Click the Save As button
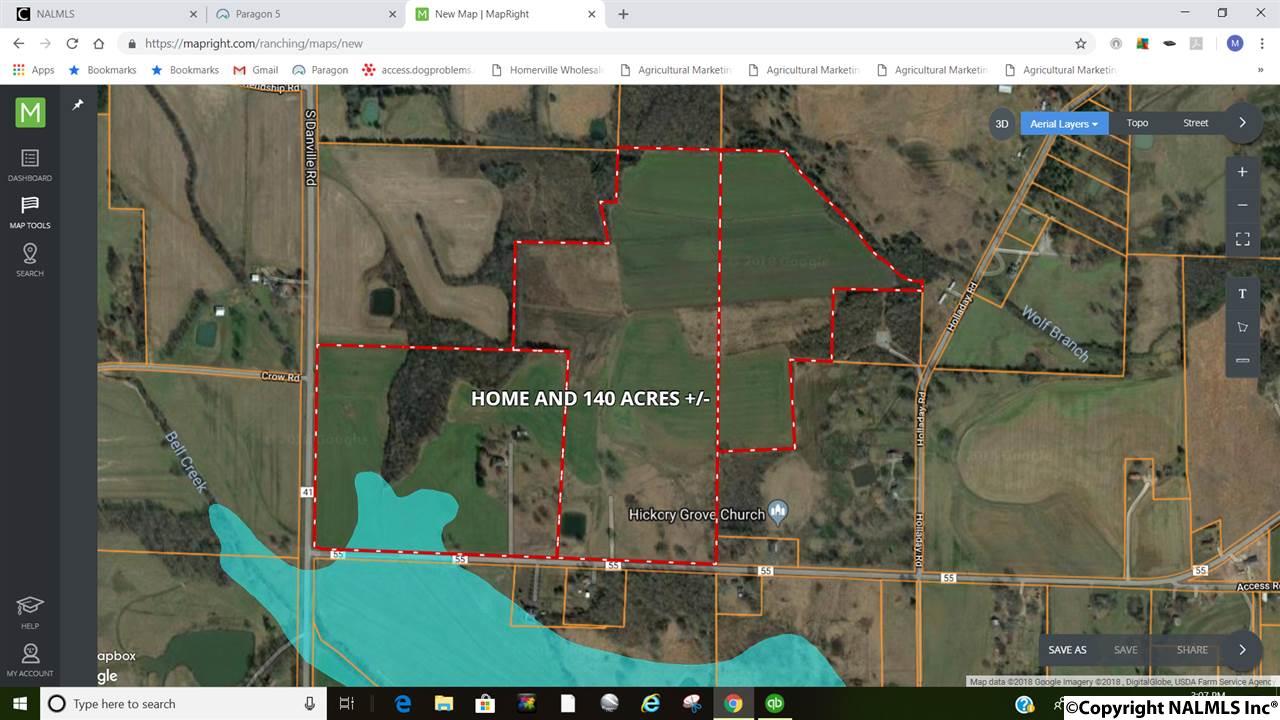Viewport: 1280px width, 720px height. (x=1067, y=650)
